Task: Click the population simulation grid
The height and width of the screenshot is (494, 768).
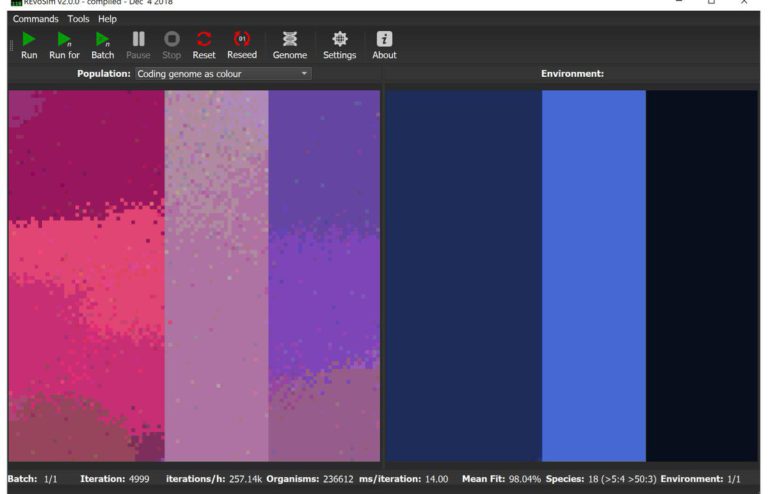Action: click(x=194, y=276)
